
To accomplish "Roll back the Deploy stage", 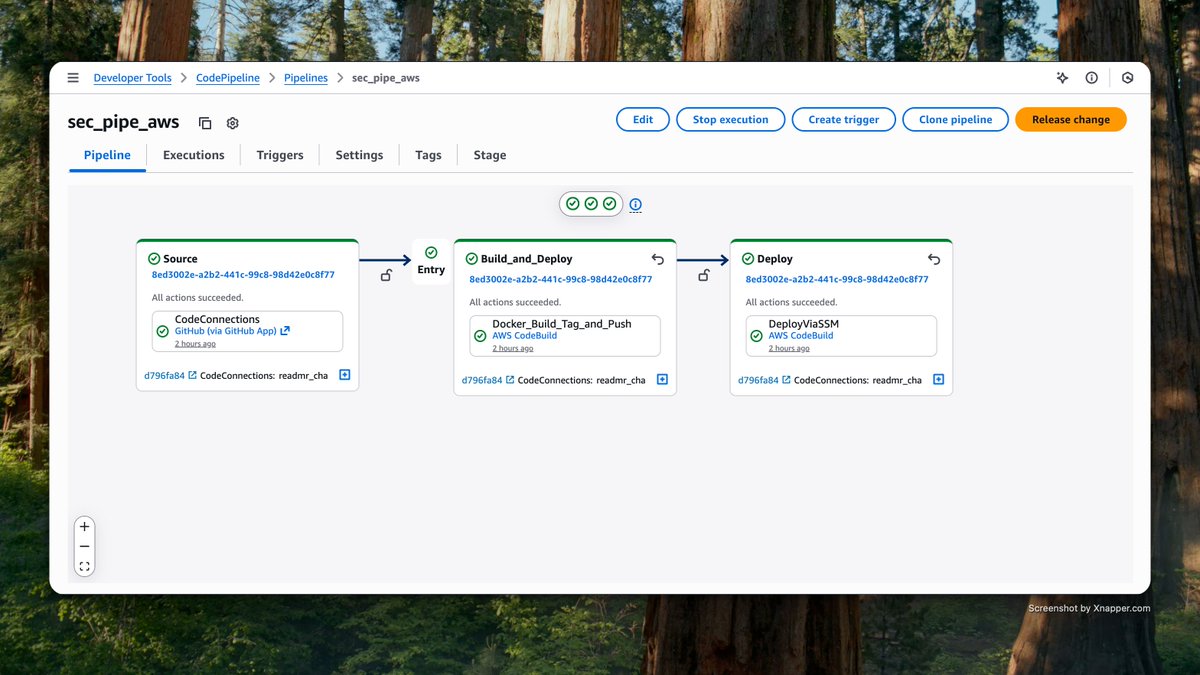I will (933, 259).
